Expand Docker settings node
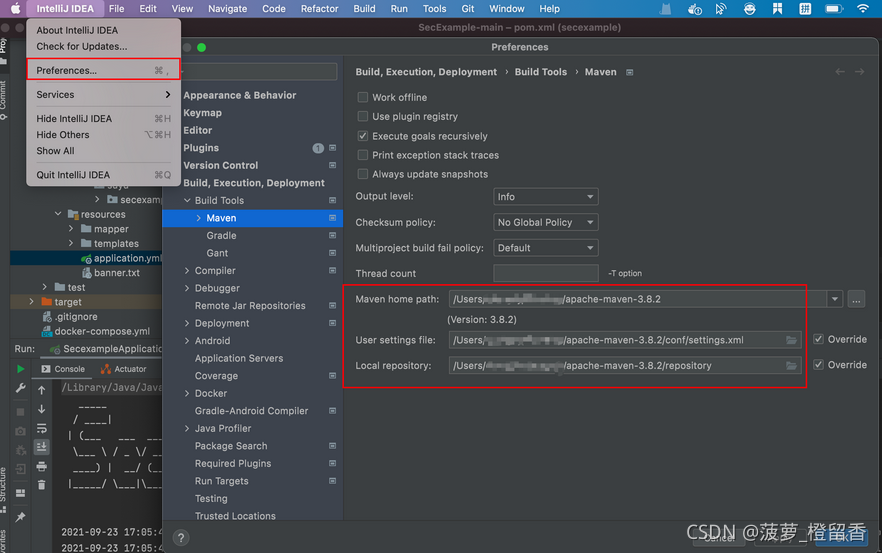882x553 pixels. pyautogui.click(x=187, y=393)
